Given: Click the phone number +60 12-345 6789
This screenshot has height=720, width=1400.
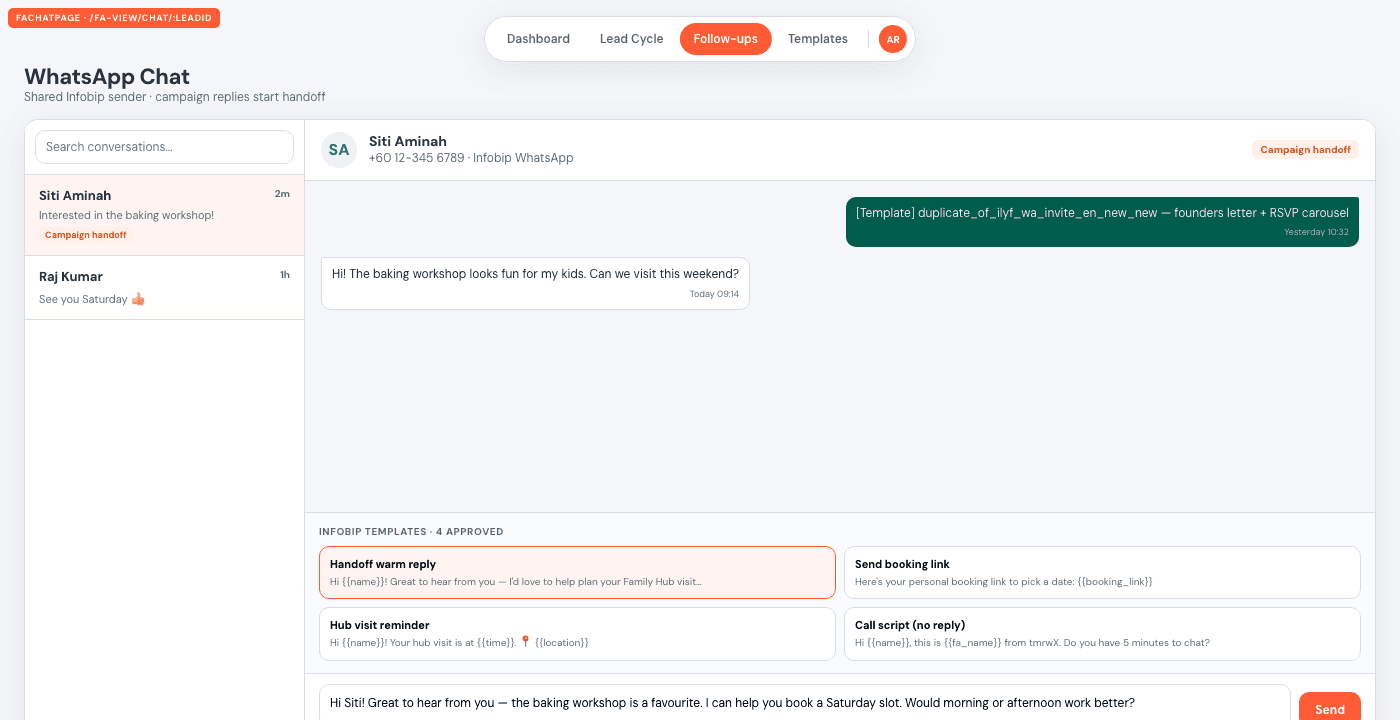Looking at the screenshot, I should 416,158.
